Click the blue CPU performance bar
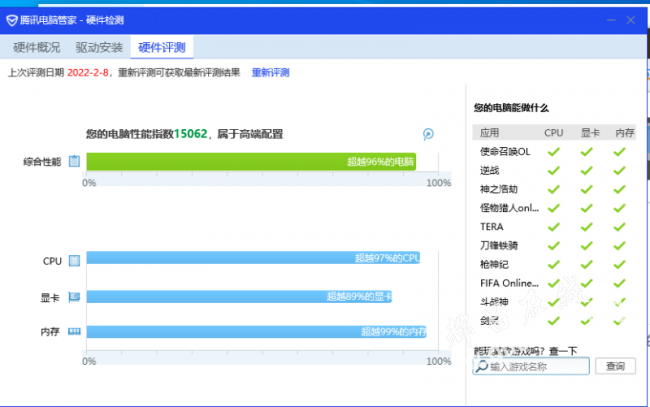Image resolution: width=650 pixels, height=407 pixels. (x=253, y=258)
